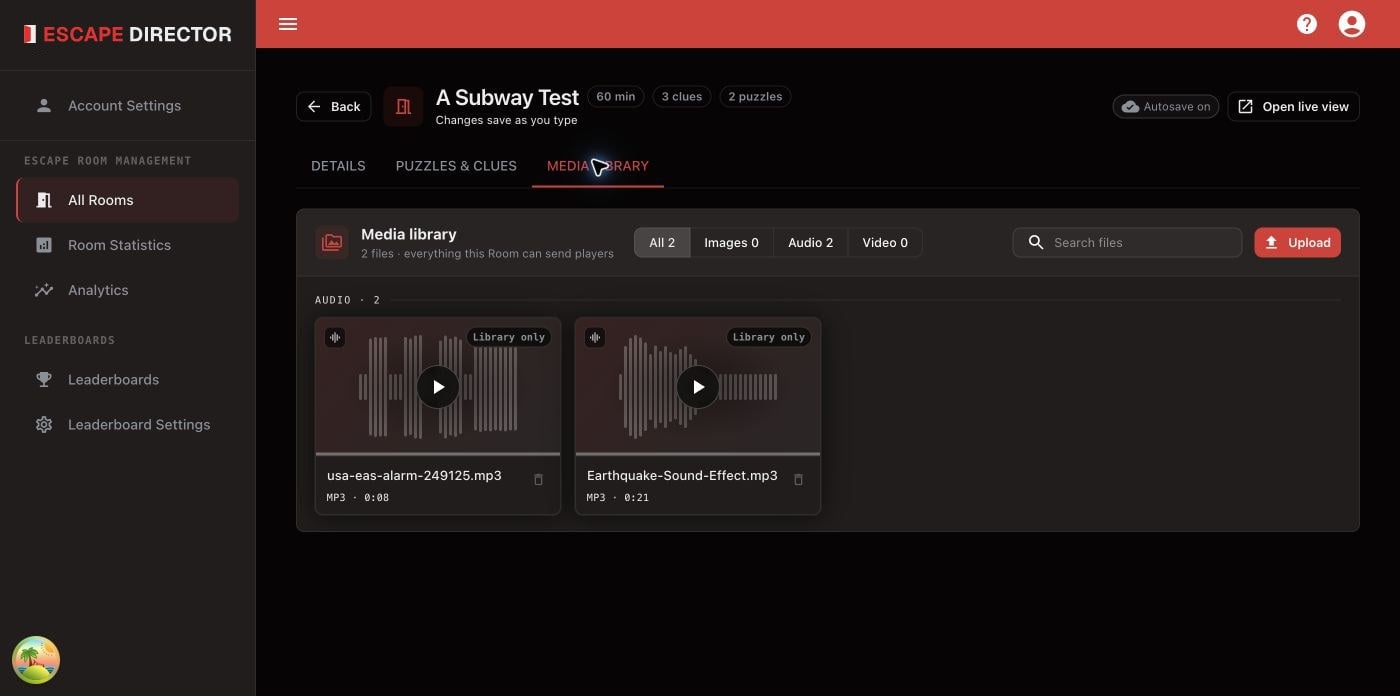1400x696 pixels.
Task: Open Analytics page
Action: point(128,290)
